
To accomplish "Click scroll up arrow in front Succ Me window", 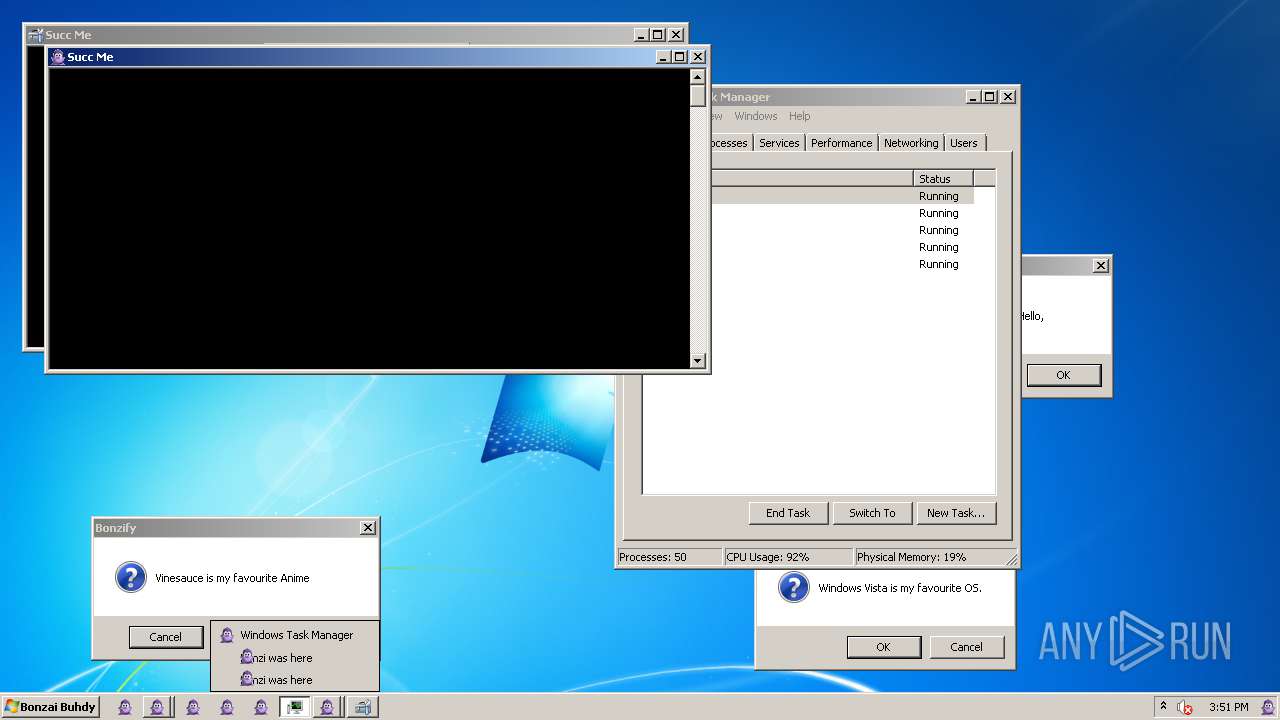I will [698, 76].
